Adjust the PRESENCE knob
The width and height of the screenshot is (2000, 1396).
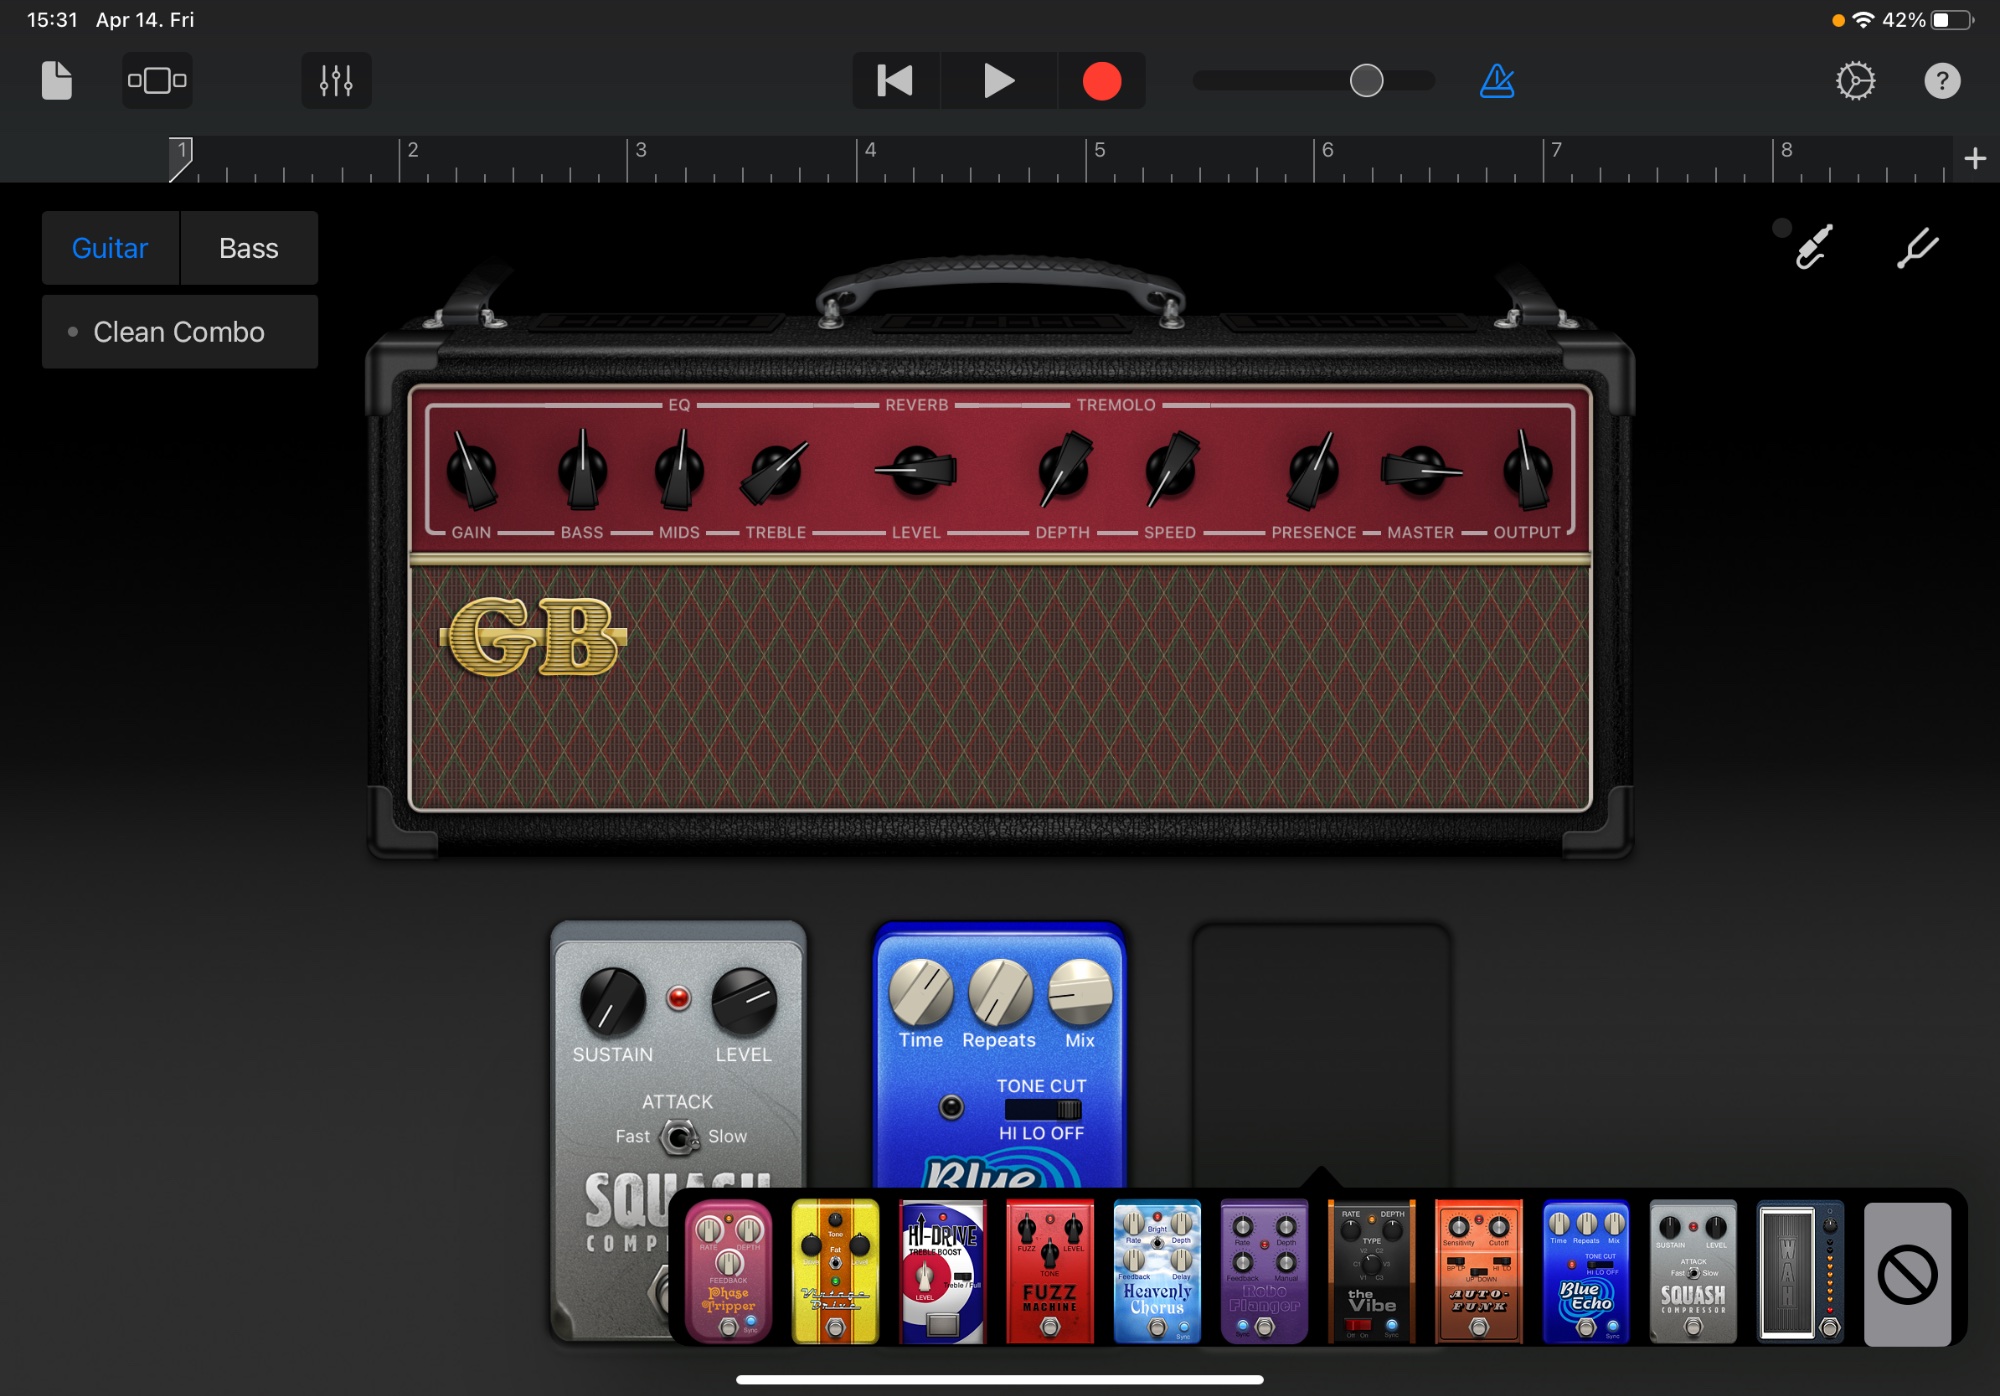coord(1313,470)
